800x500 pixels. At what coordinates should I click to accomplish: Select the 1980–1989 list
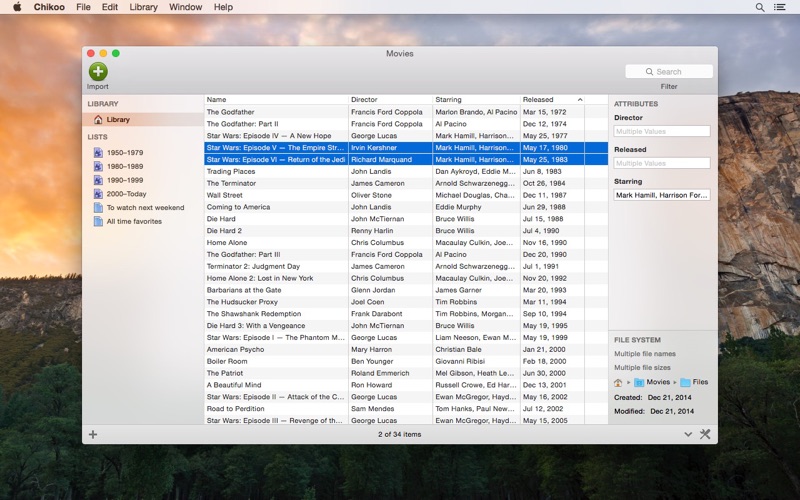coord(143,166)
